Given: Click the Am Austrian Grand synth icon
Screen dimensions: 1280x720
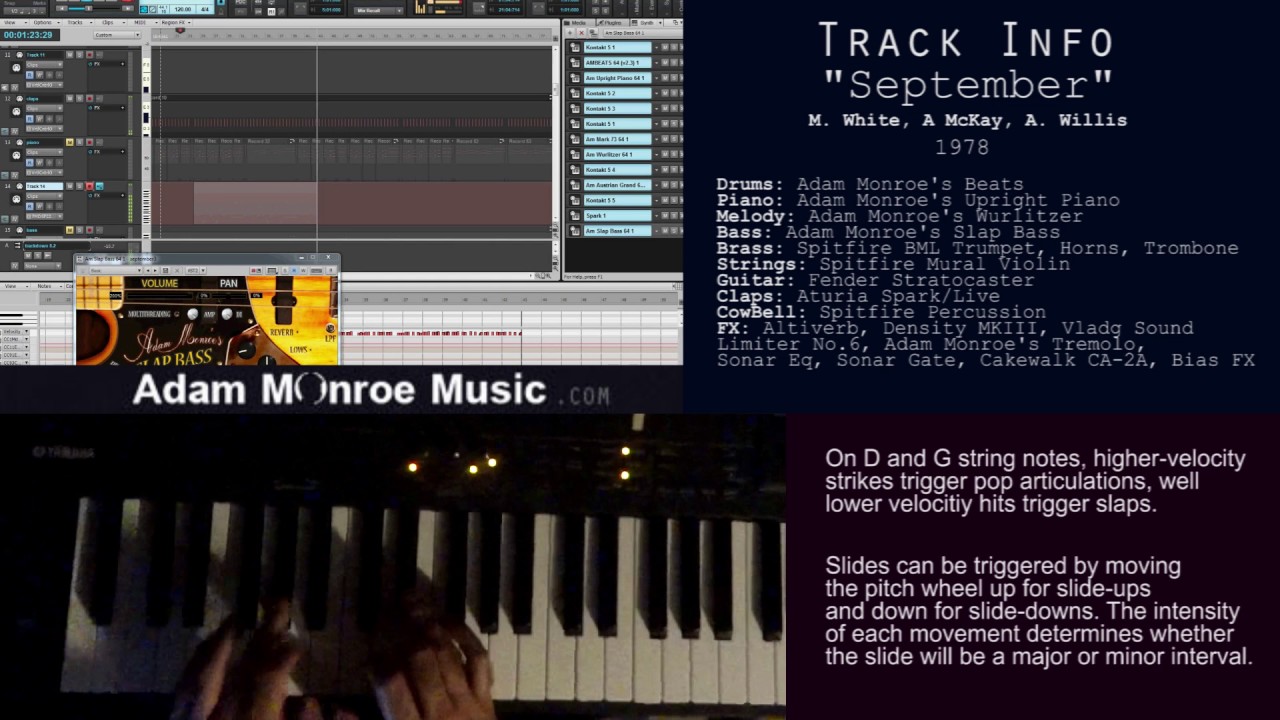Looking at the screenshot, I should click(575, 185).
